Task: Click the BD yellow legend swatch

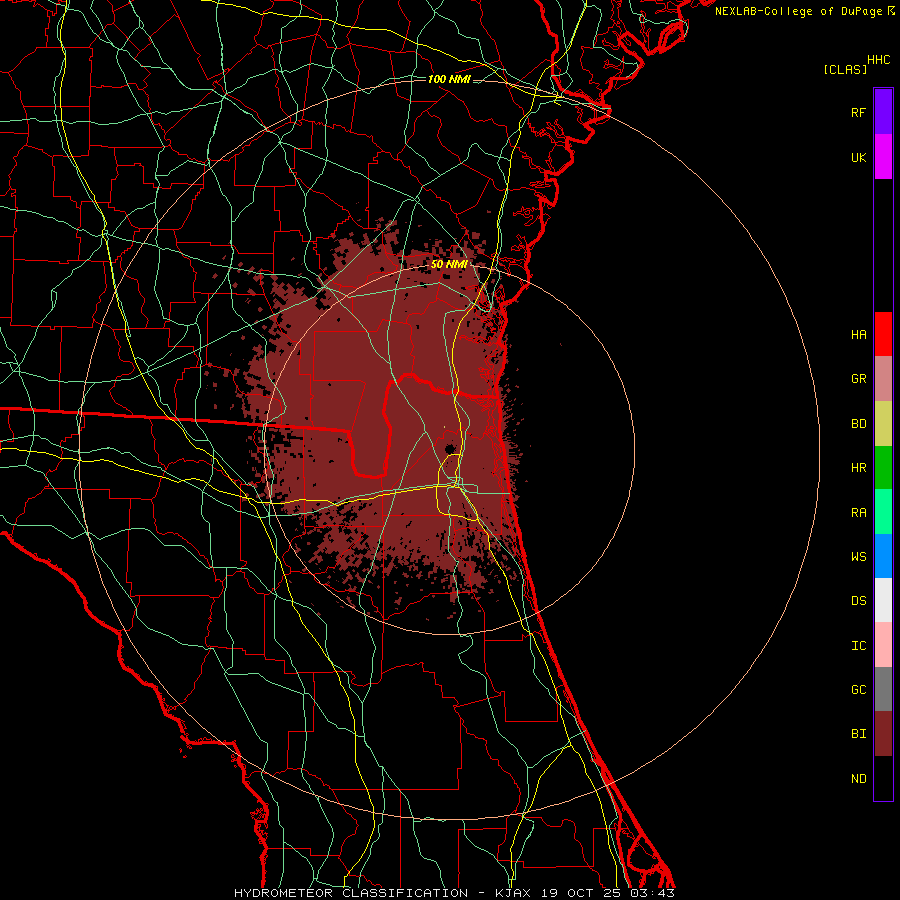Action: click(x=883, y=424)
